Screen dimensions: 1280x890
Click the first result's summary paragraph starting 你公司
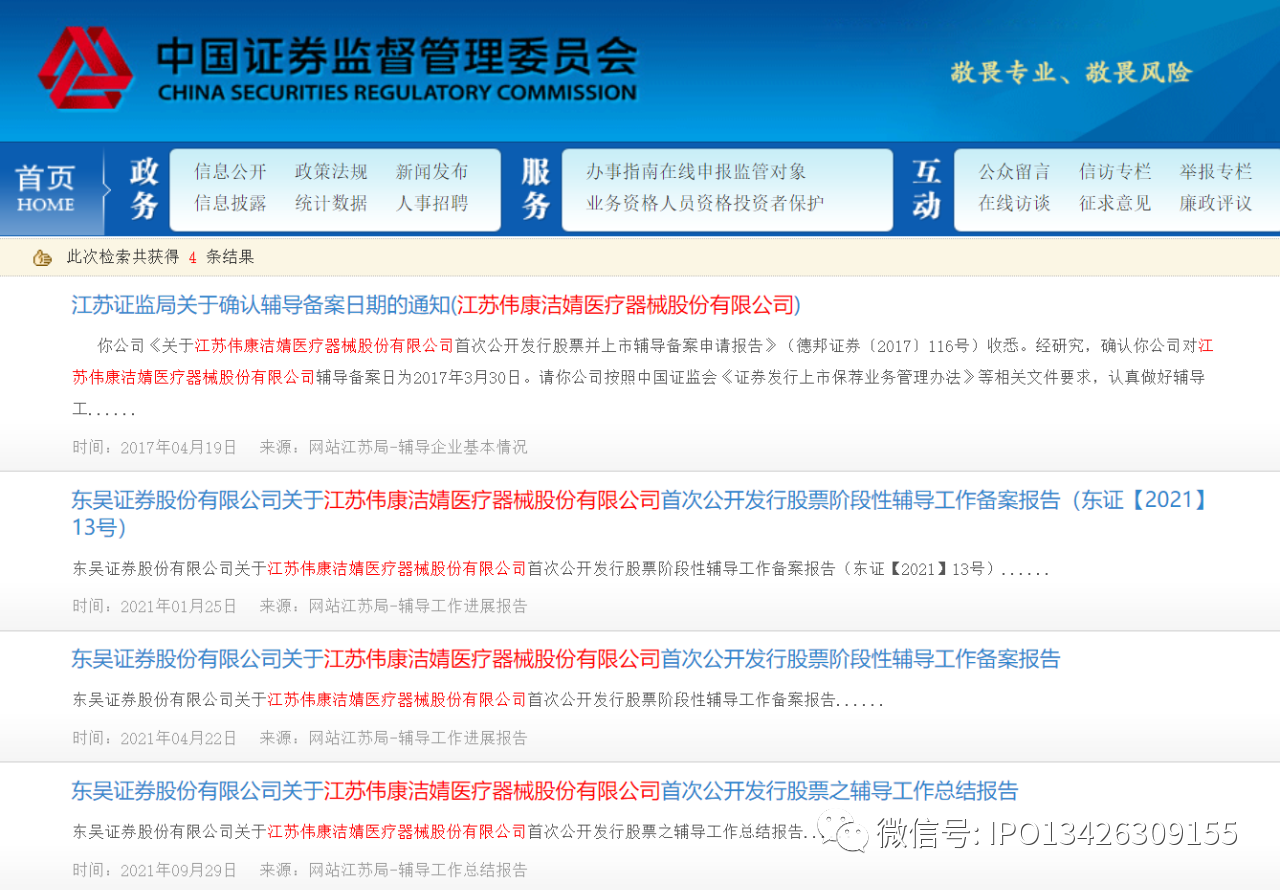point(642,377)
